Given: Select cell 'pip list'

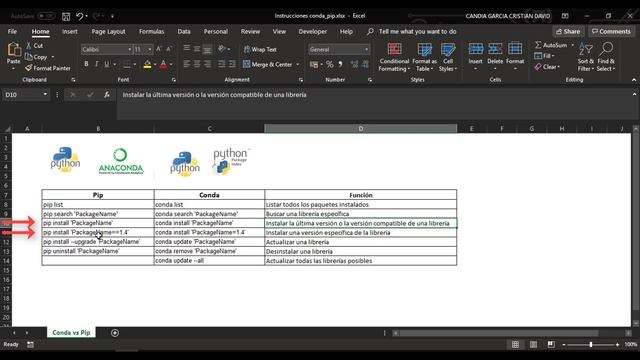Looking at the screenshot, I should [x=98, y=204].
